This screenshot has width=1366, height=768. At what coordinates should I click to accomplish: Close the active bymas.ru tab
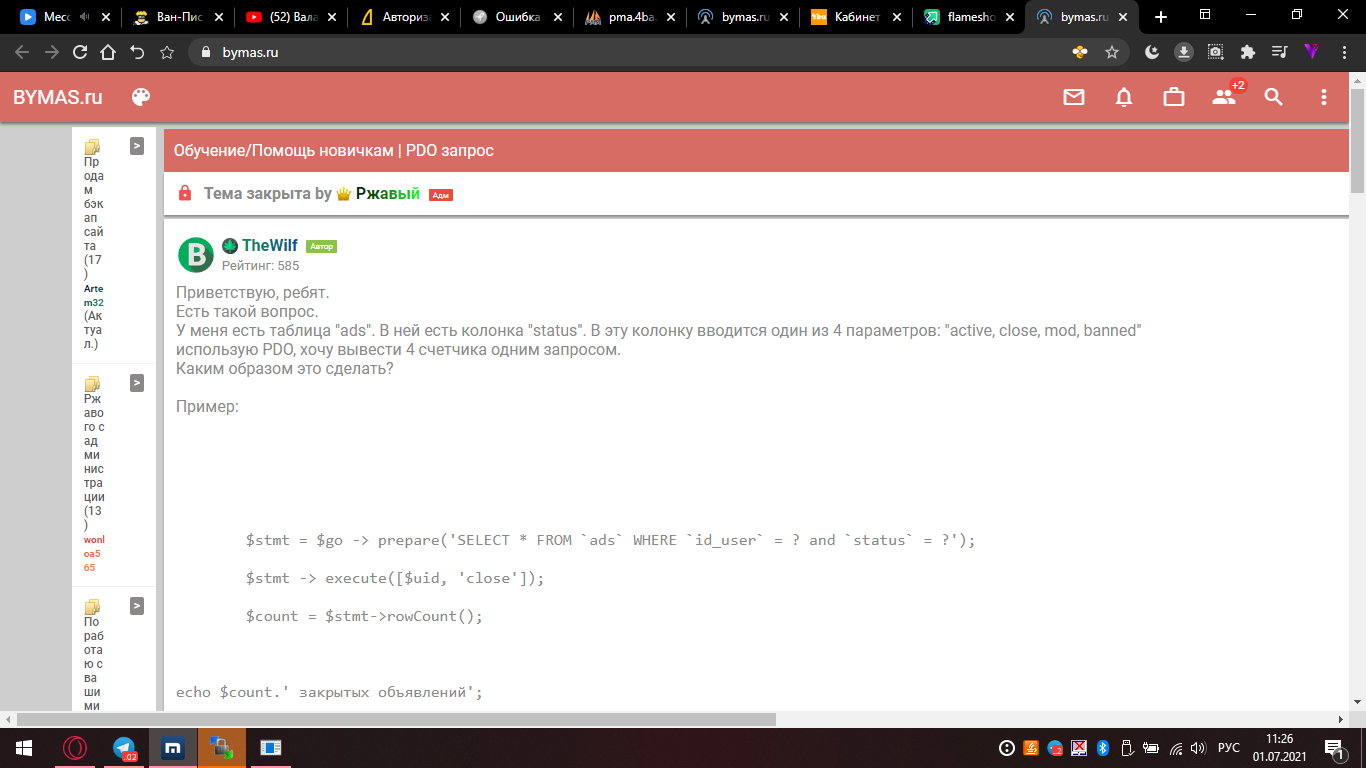point(1123,17)
